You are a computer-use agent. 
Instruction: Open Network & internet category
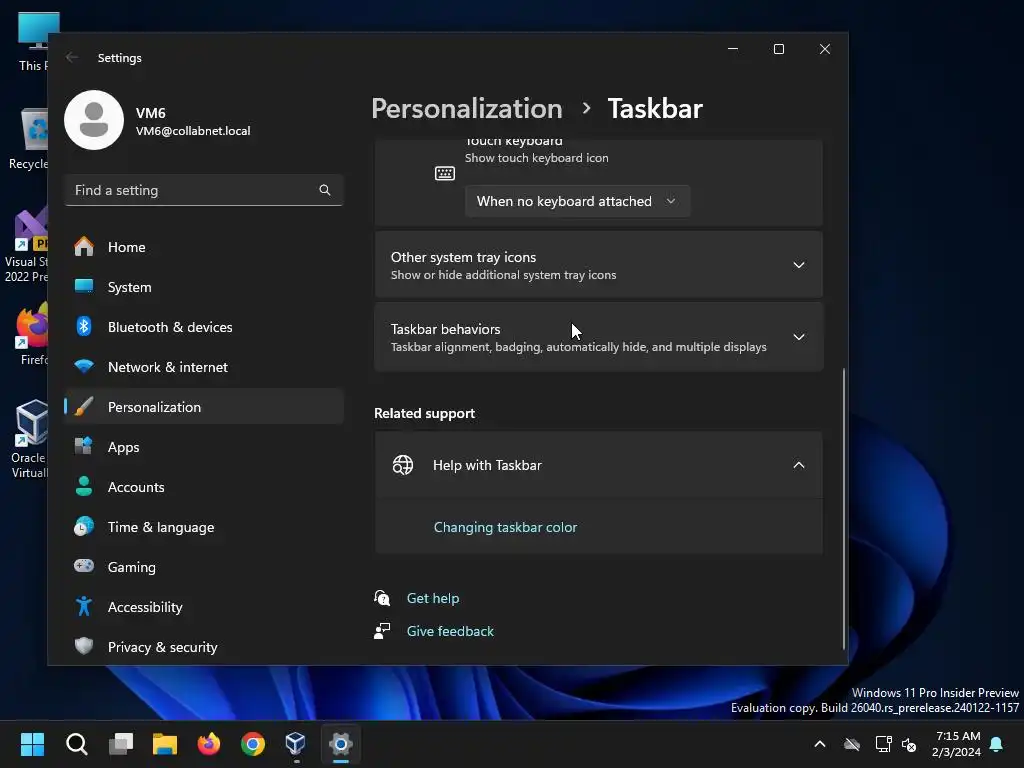point(204,367)
